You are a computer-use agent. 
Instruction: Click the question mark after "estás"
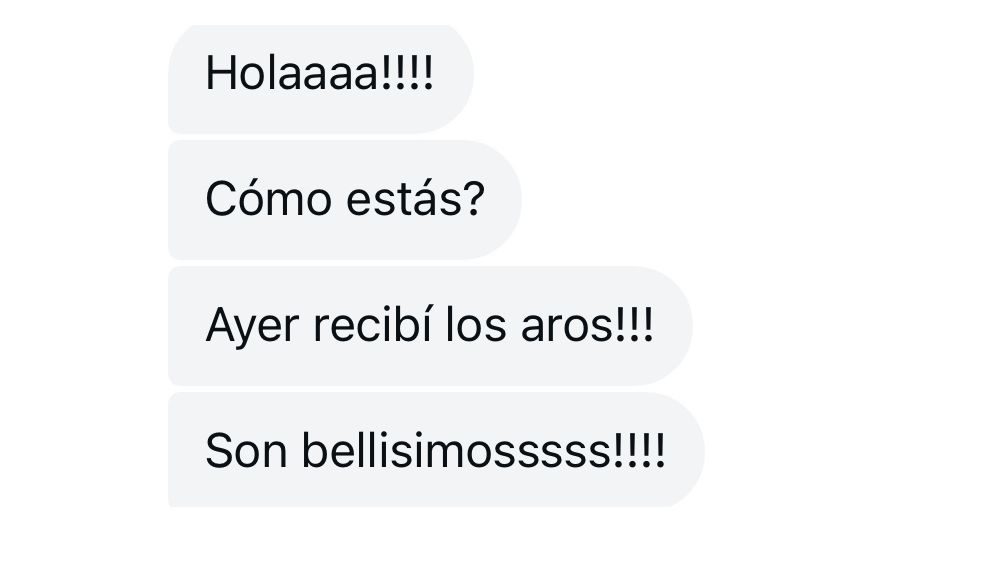(473, 198)
